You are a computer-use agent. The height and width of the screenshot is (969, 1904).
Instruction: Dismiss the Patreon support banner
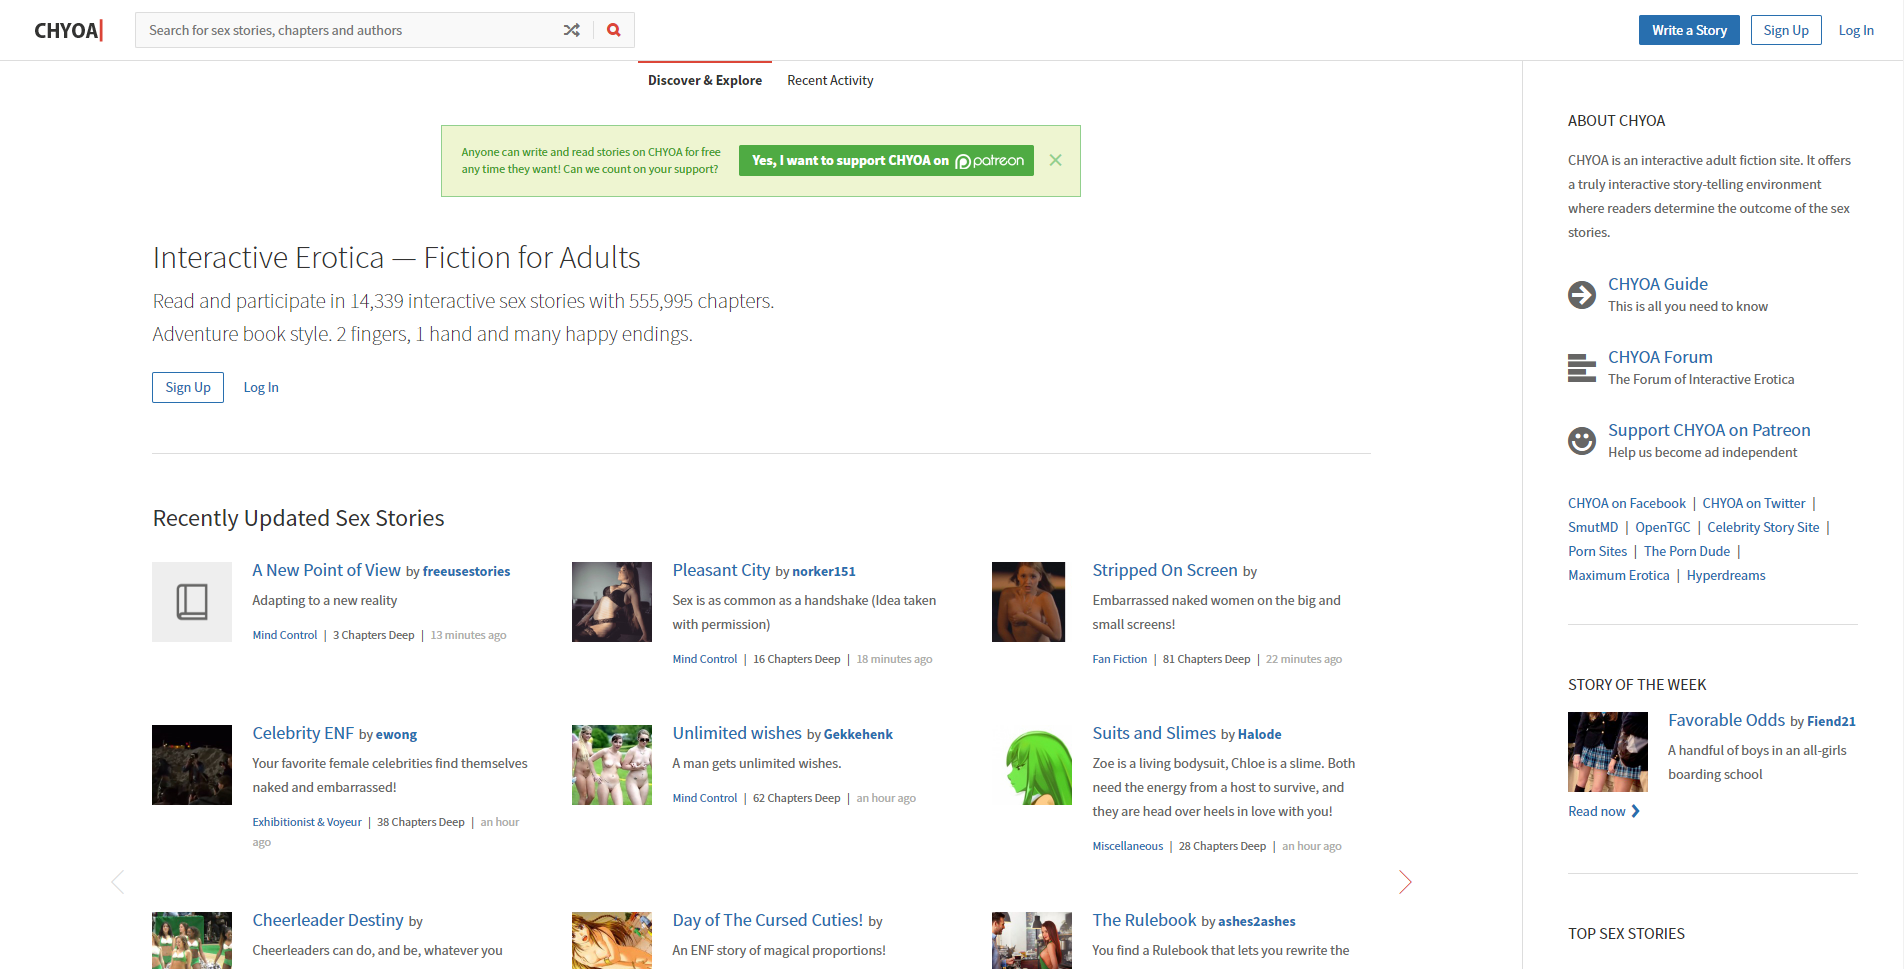click(x=1055, y=160)
